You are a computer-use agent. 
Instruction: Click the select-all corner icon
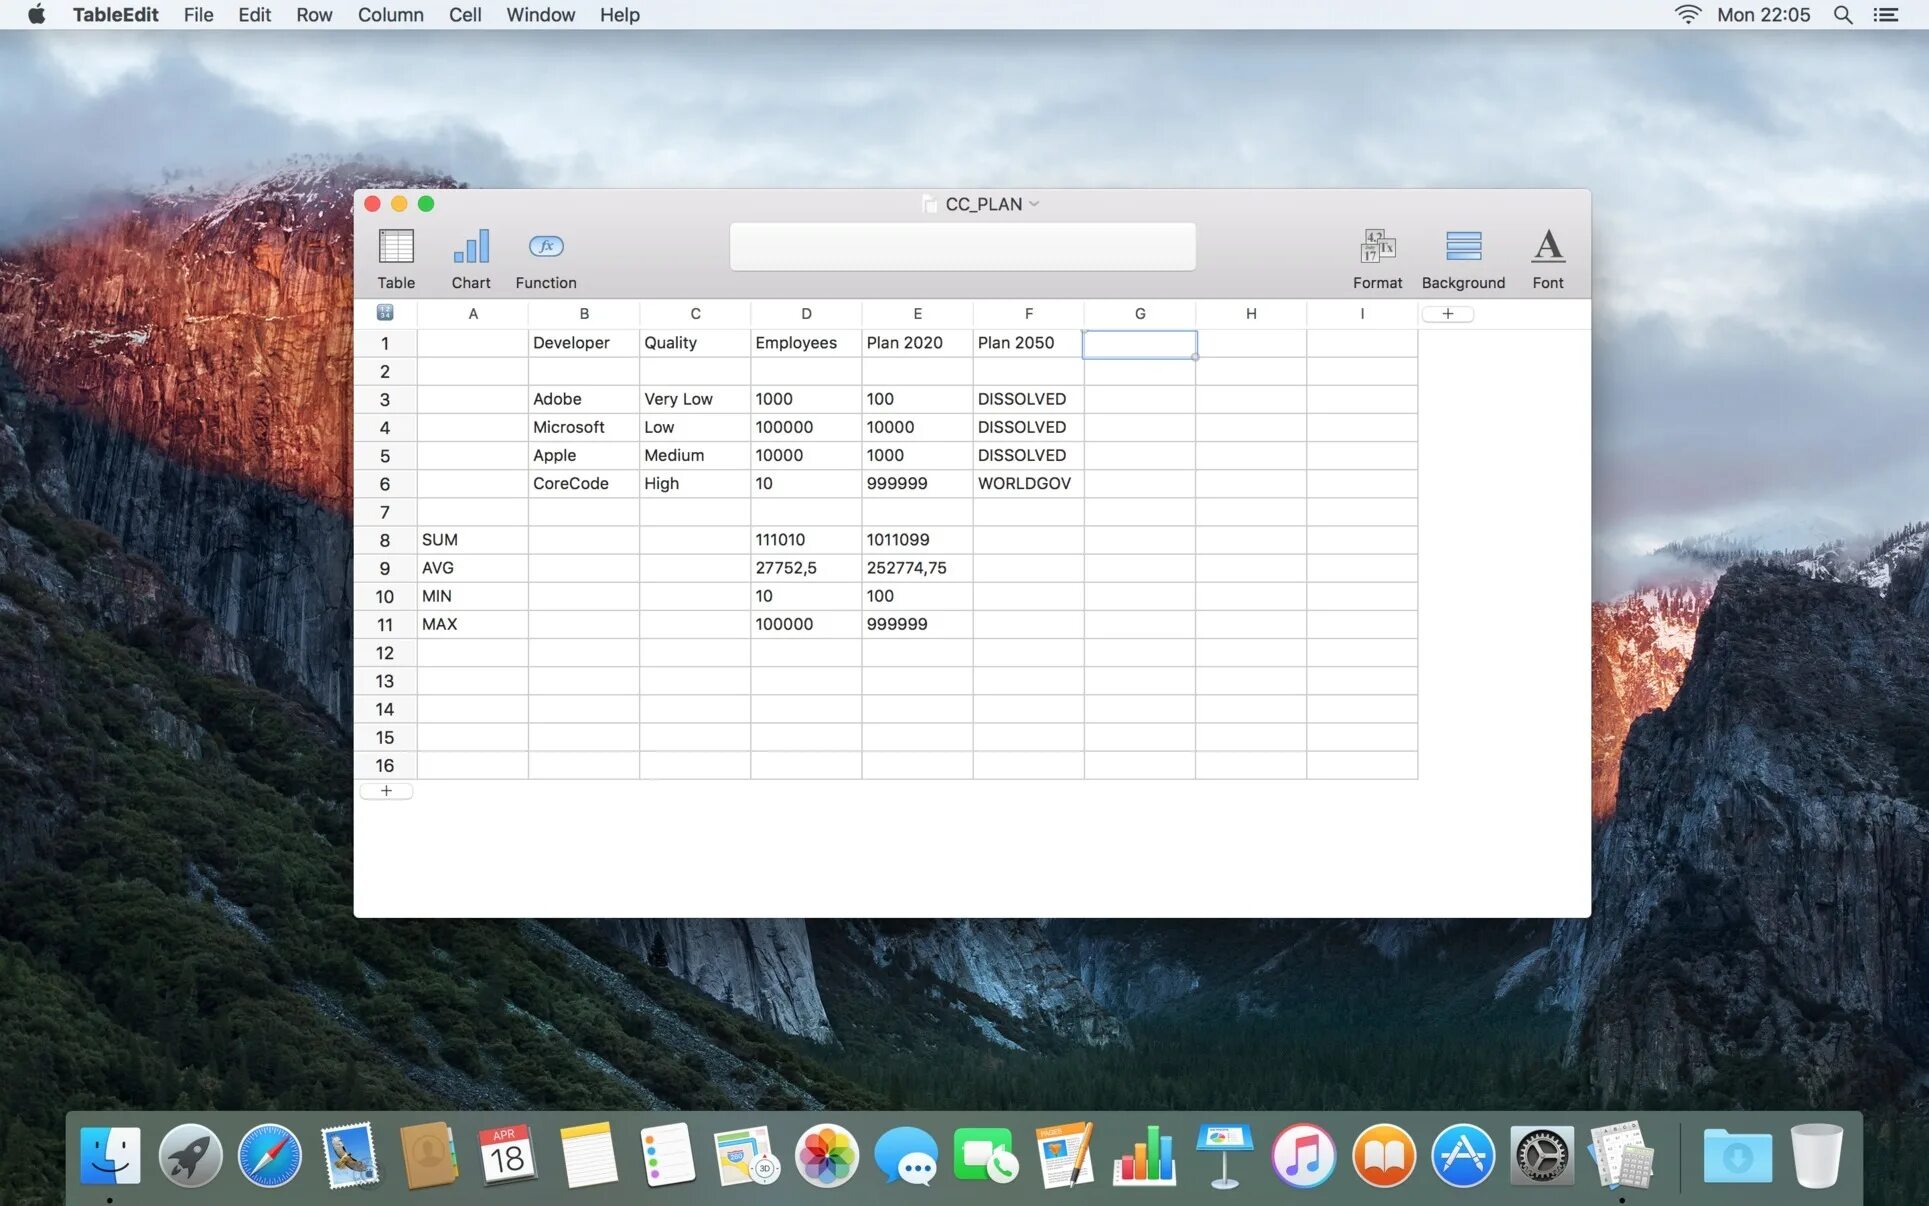[385, 313]
